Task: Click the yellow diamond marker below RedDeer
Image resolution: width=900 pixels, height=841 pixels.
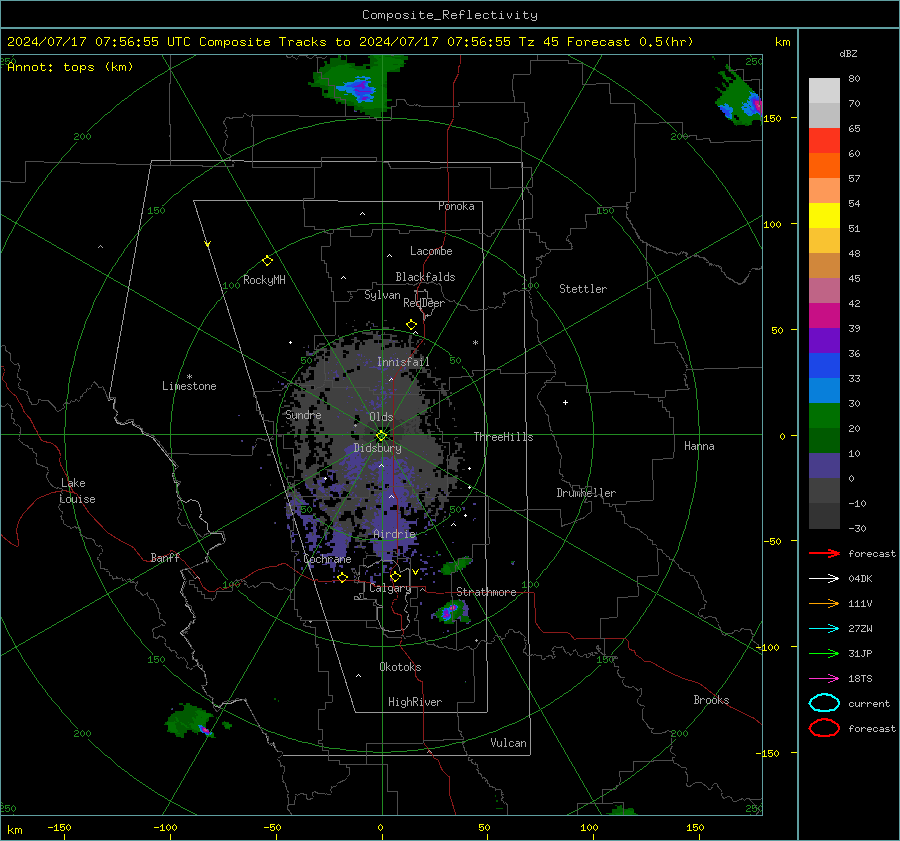Action: point(411,325)
